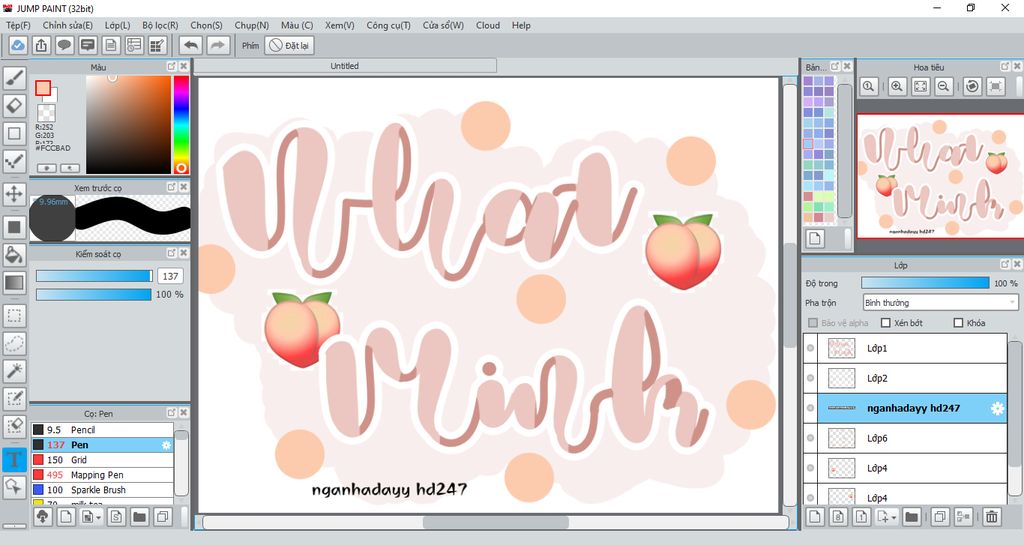The image size is (1024, 545).
Task: Click the rainbow hue bar
Action: tap(181, 124)
